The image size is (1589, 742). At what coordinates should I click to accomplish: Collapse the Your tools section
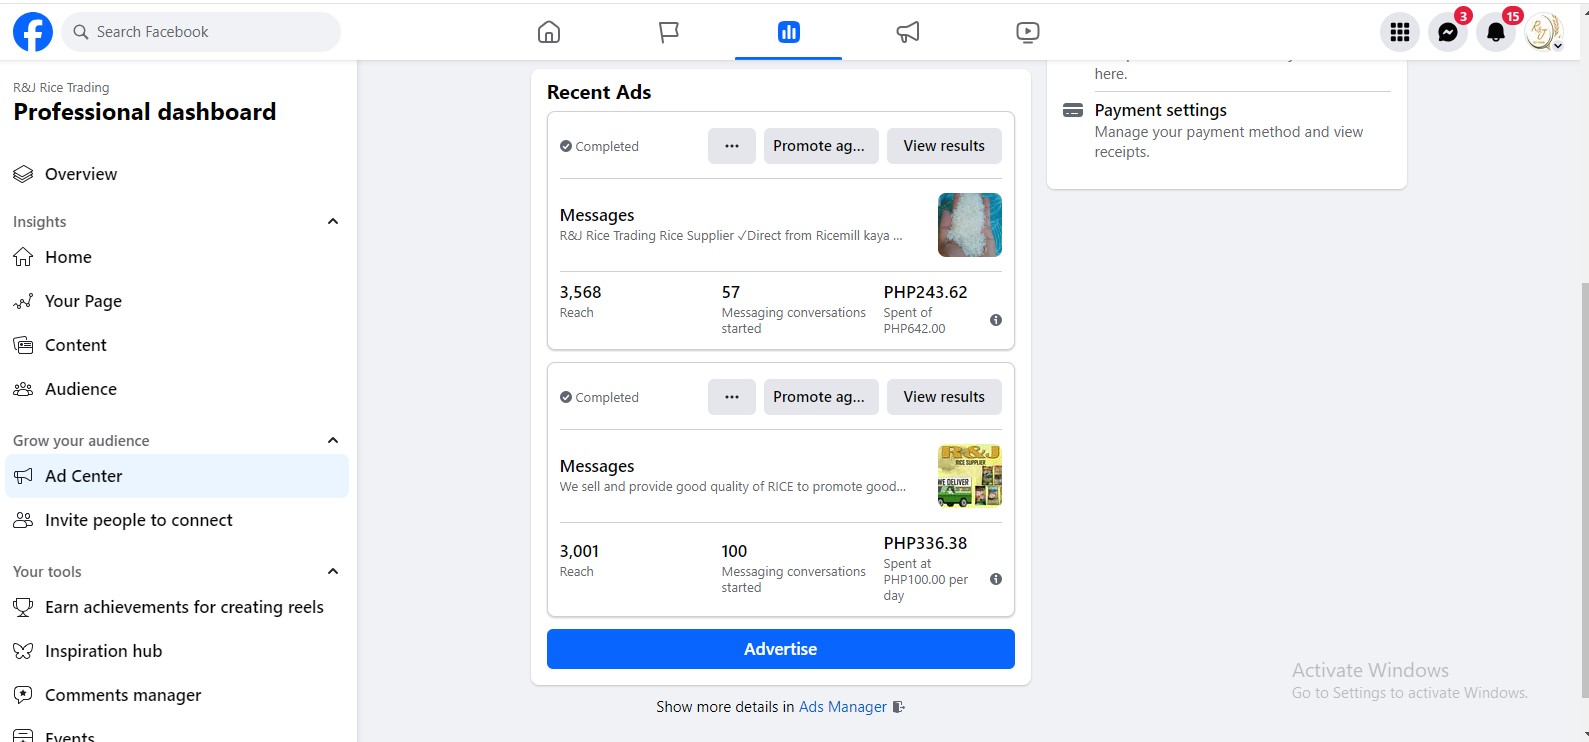tap(333, 571)
